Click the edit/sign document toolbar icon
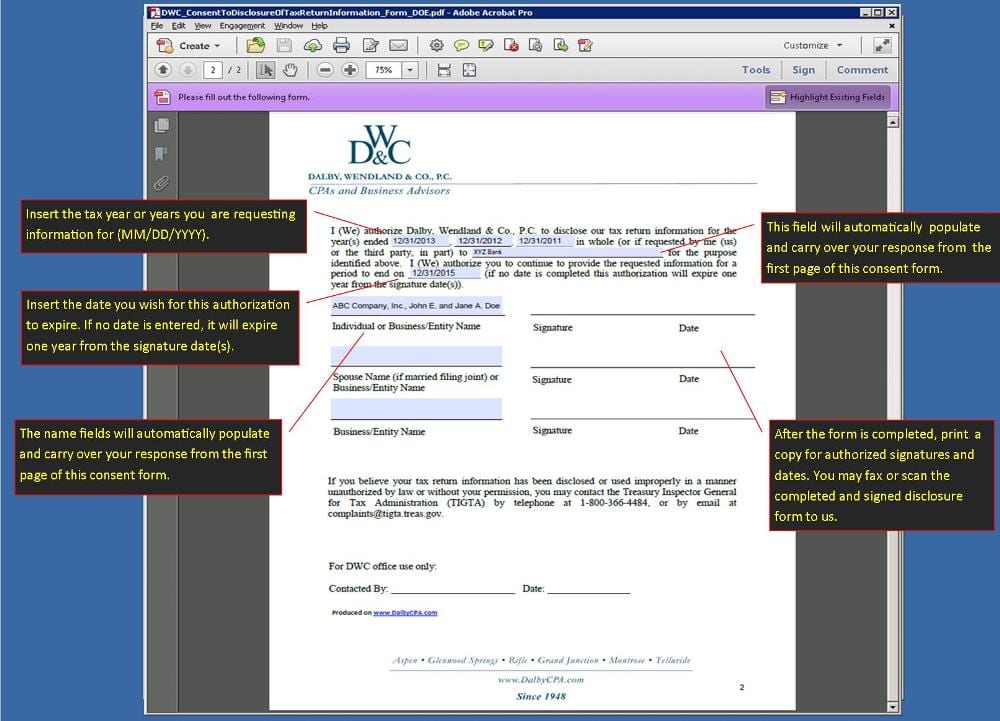 (x=371, y=45)
